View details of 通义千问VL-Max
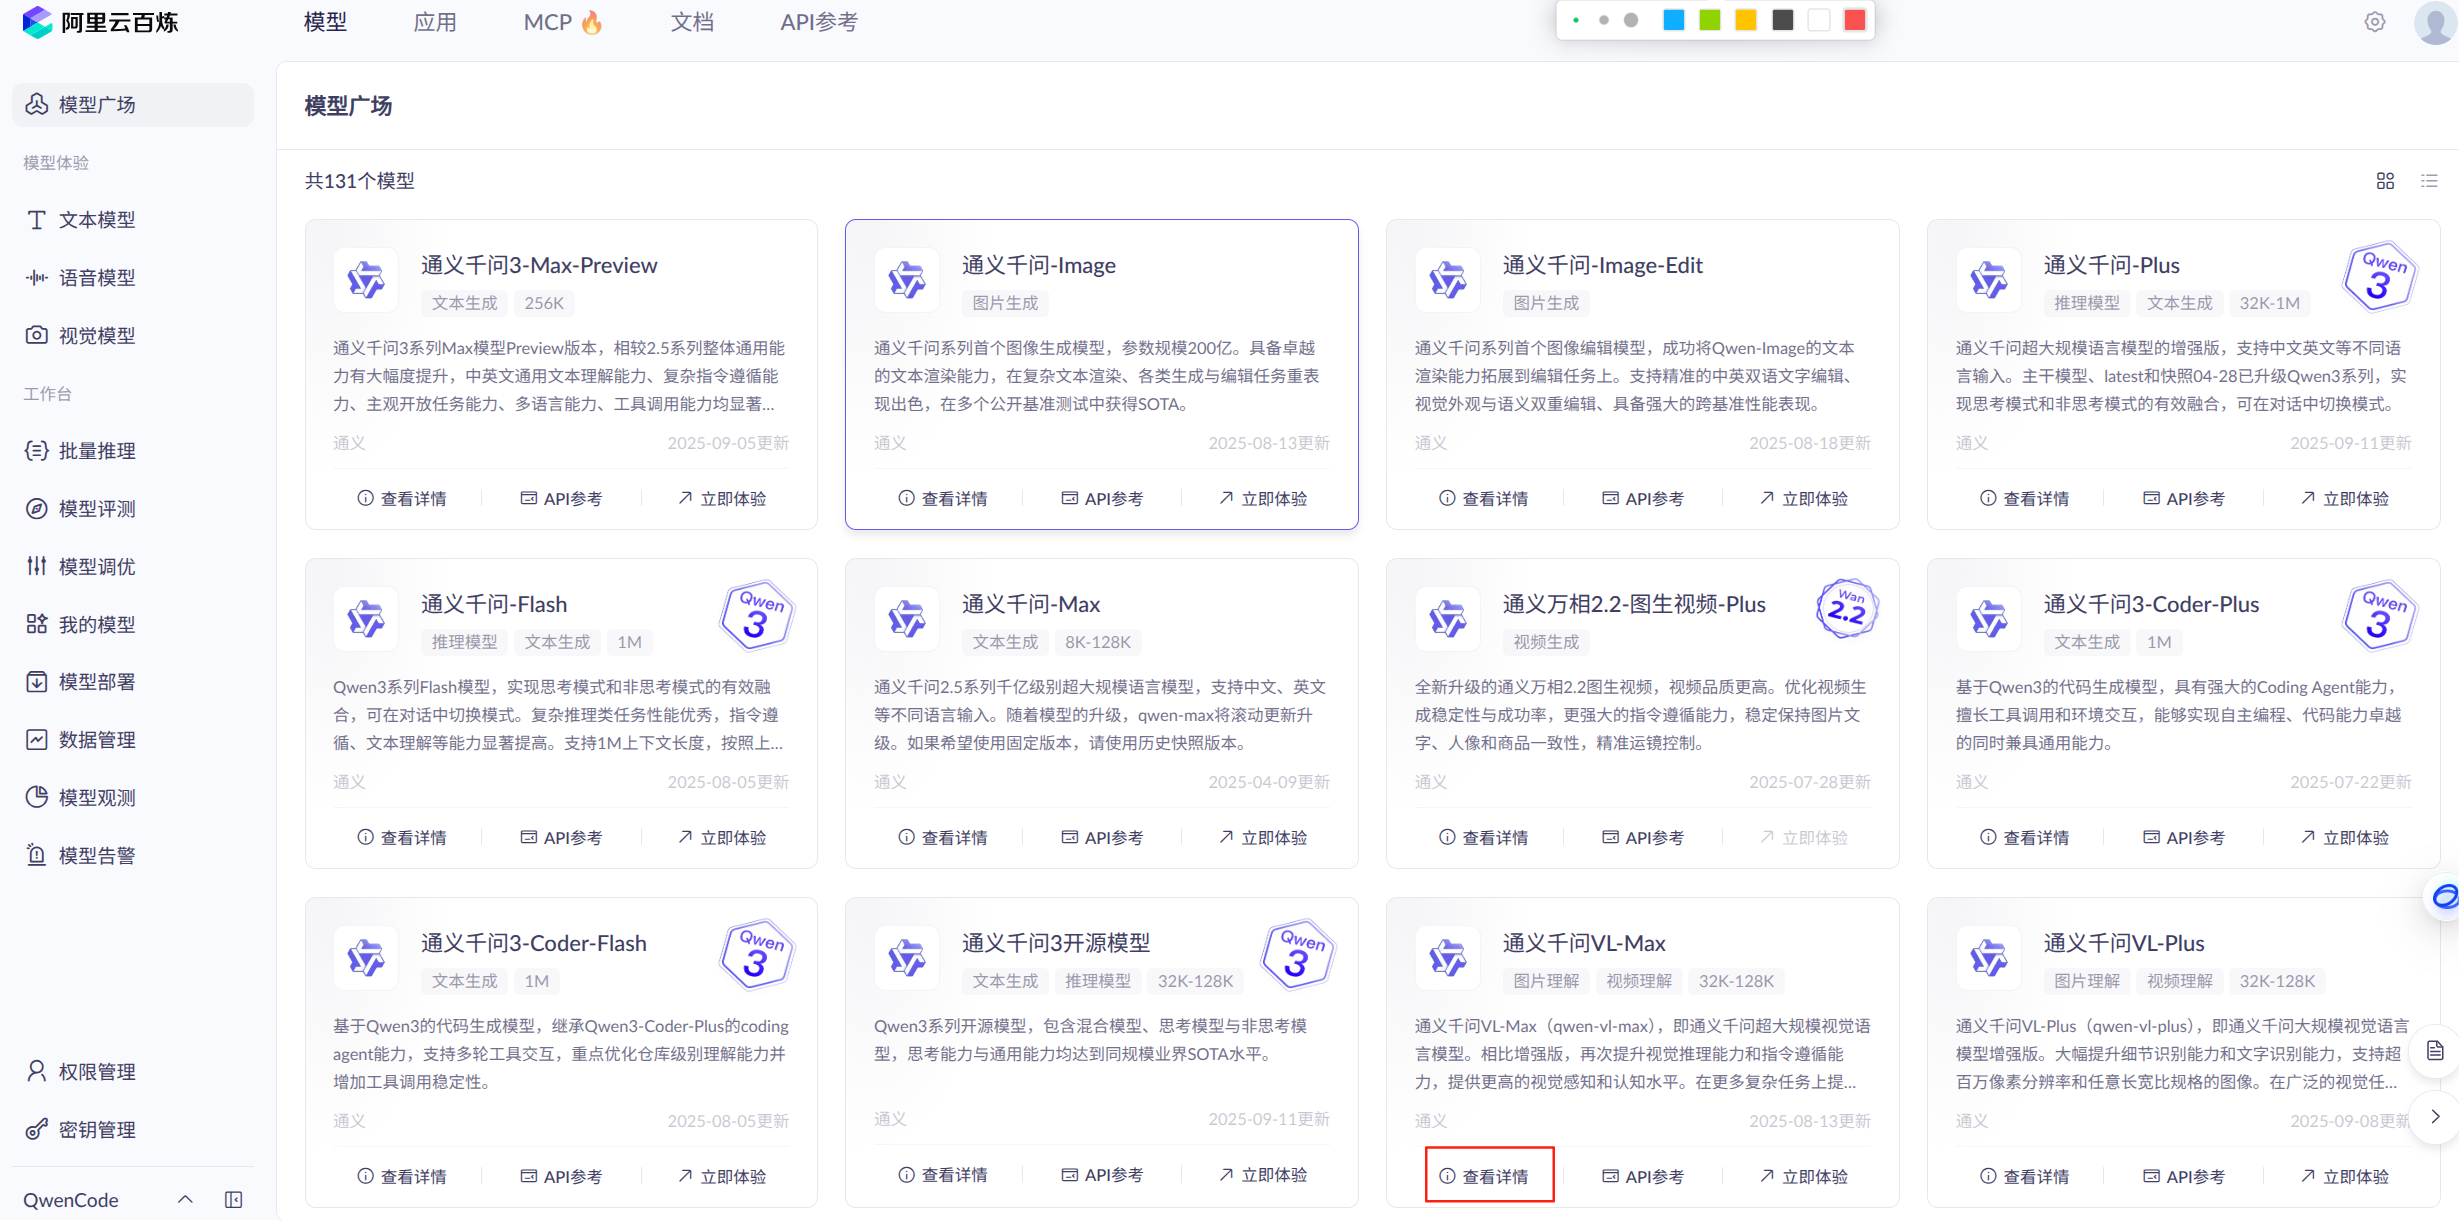 [x=1484, y=1176]
